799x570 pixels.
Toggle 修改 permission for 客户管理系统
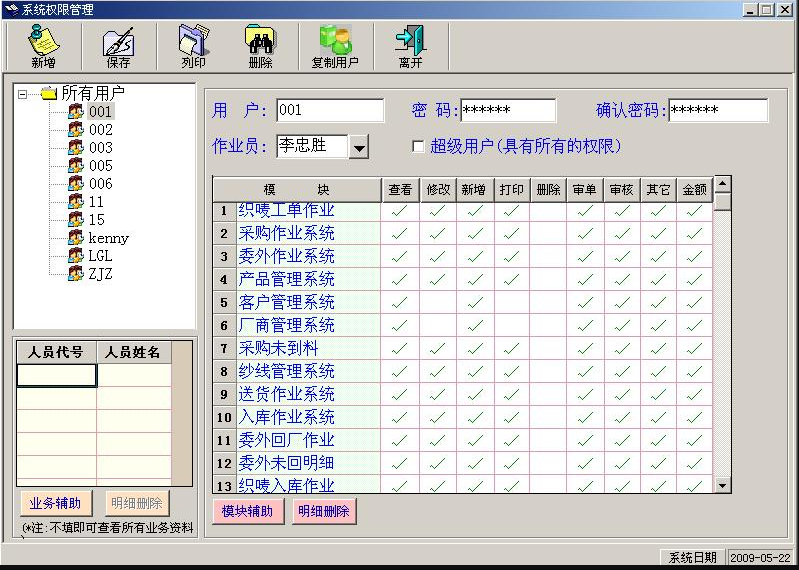click(438, 302)
